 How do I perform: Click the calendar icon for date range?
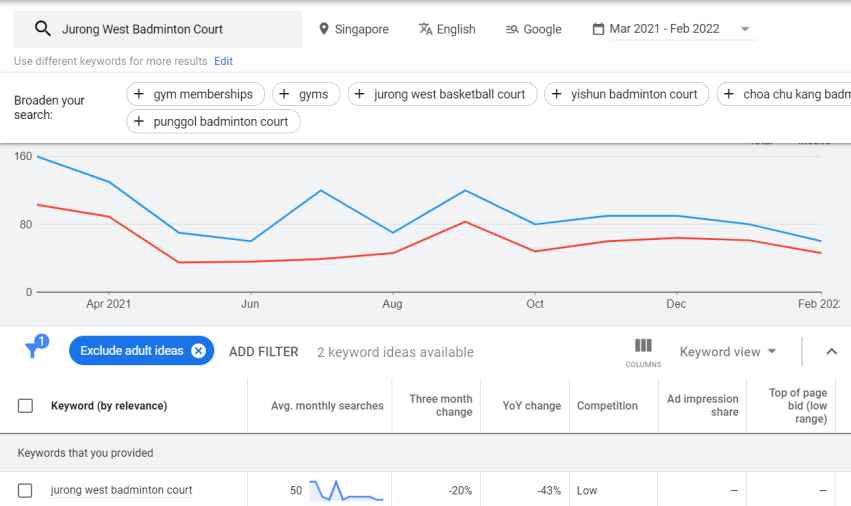pyautogui.click(x=598, y=29)
